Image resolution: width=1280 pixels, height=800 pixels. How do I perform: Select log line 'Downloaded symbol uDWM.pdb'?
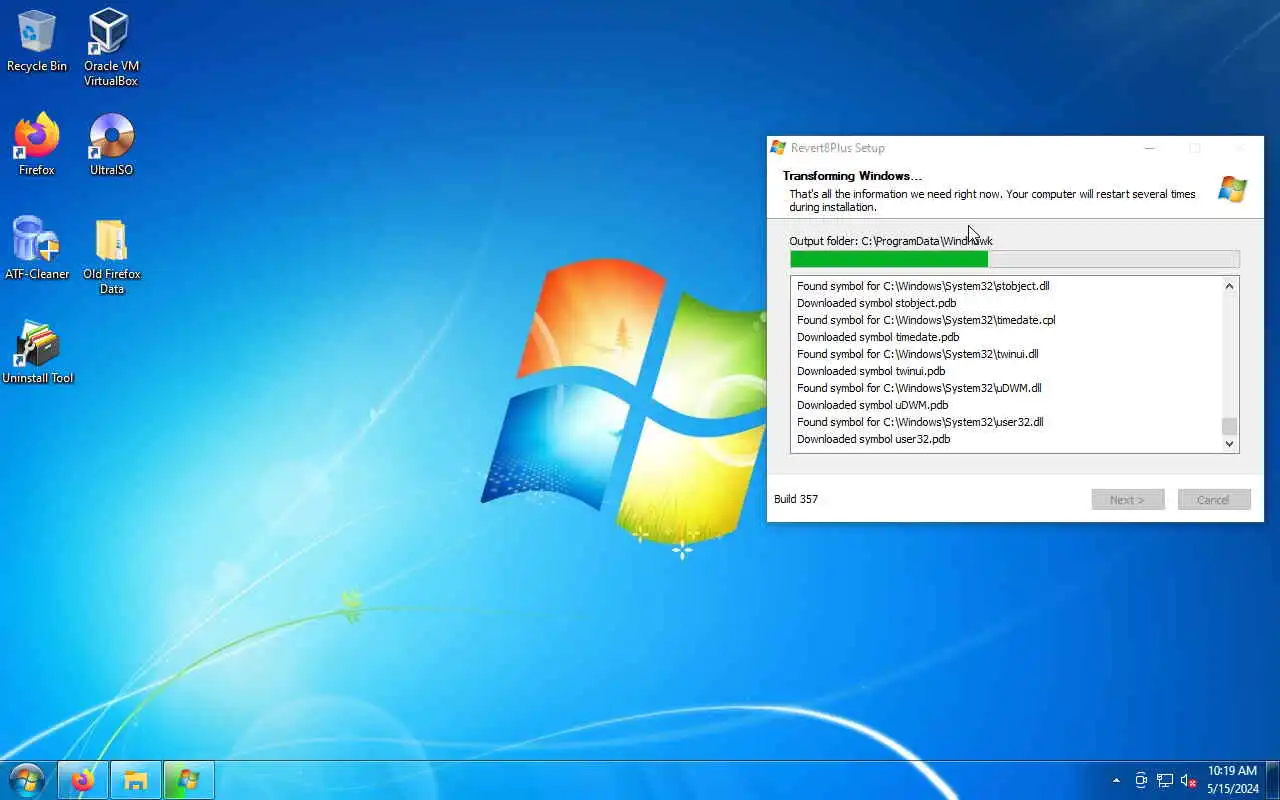point(872,405)
